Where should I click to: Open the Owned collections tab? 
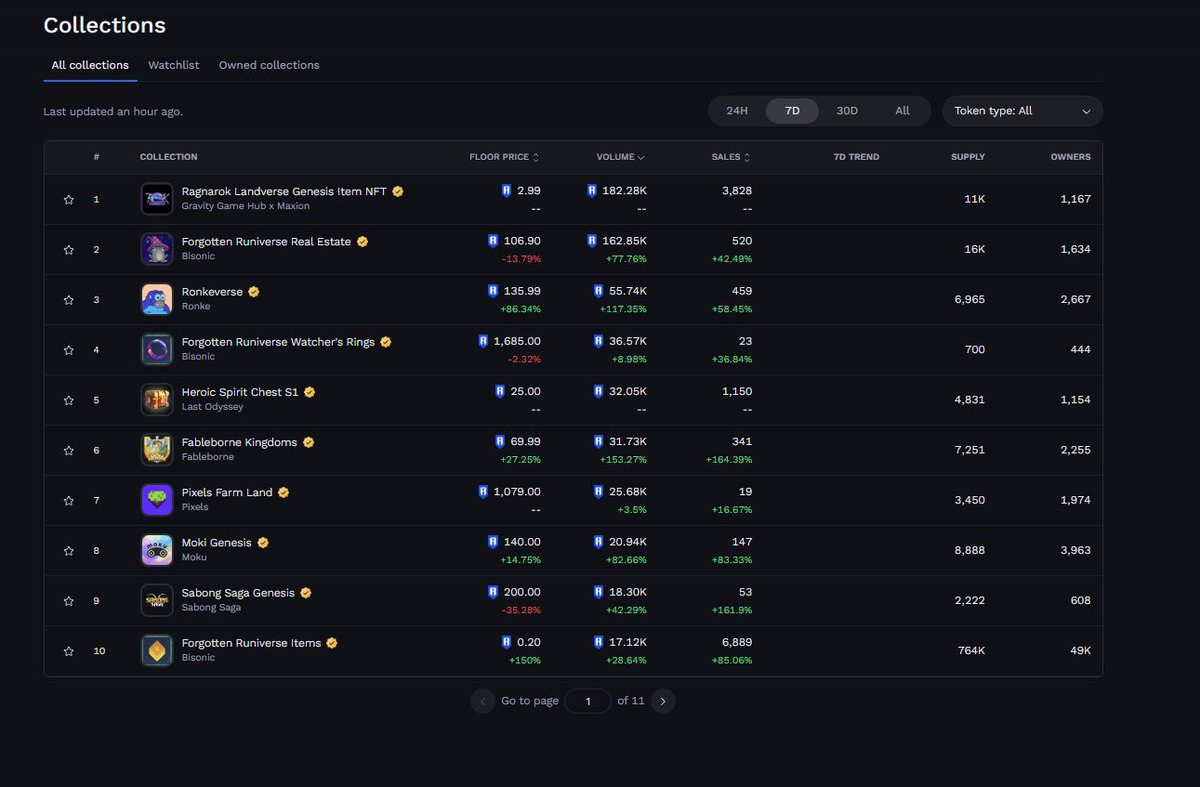pos(269,65)
